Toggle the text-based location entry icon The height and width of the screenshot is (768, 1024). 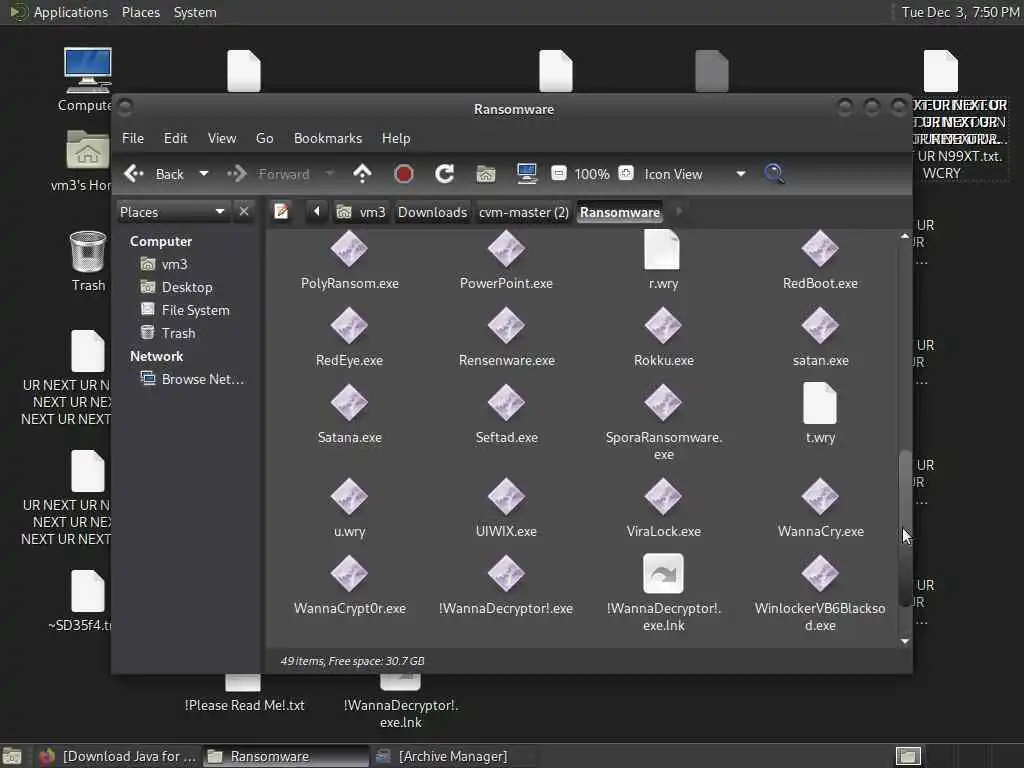(x=281, y=212)
